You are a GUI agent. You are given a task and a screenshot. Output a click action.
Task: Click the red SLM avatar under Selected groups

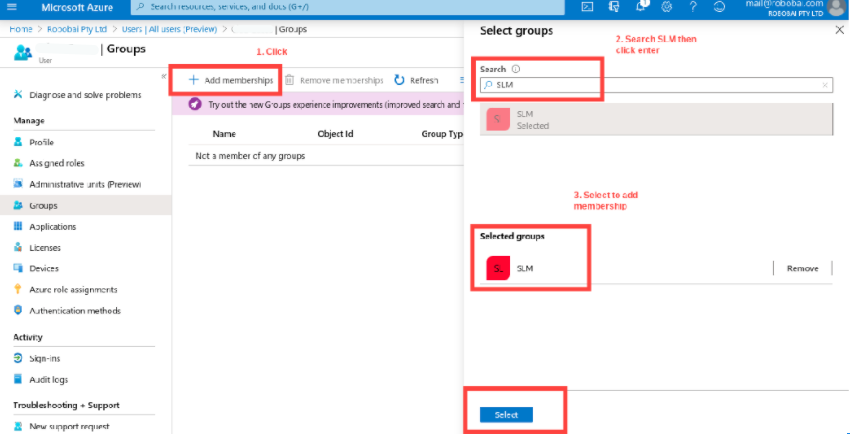498,268
